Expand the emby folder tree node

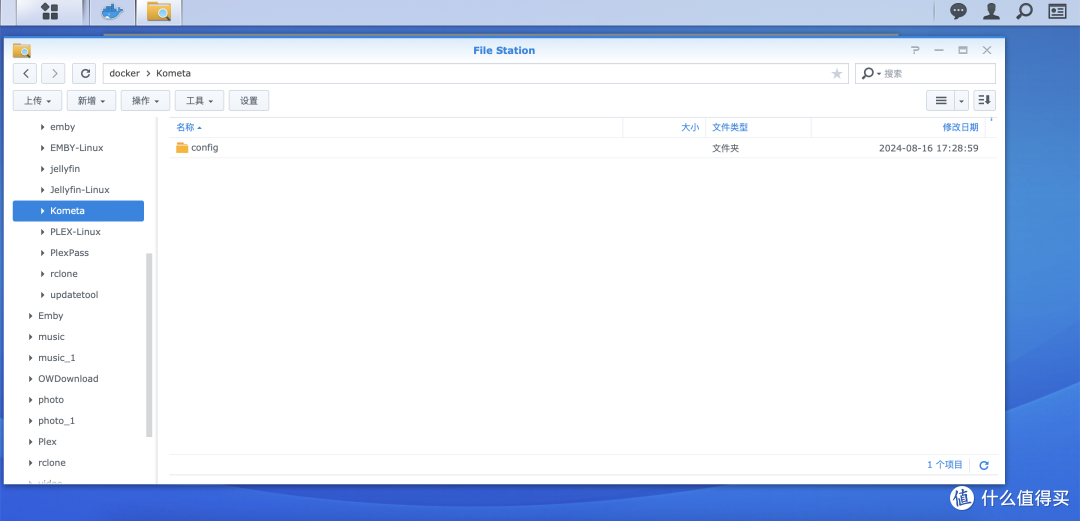tap(42, 127)
